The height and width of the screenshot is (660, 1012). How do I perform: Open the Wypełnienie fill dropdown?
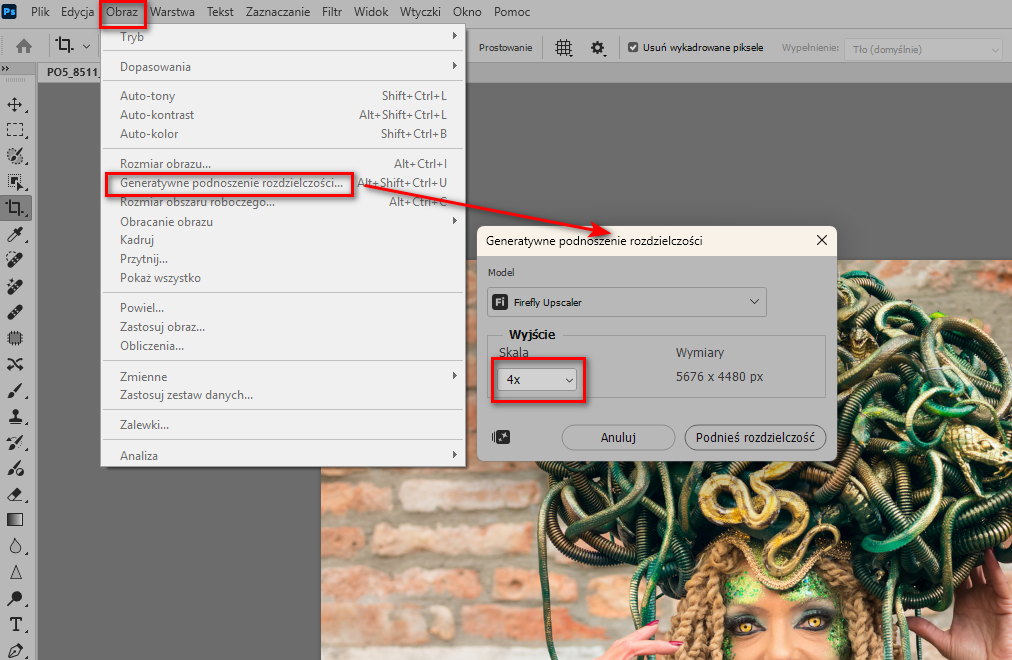pyautogui.click(x=923, y=49)
